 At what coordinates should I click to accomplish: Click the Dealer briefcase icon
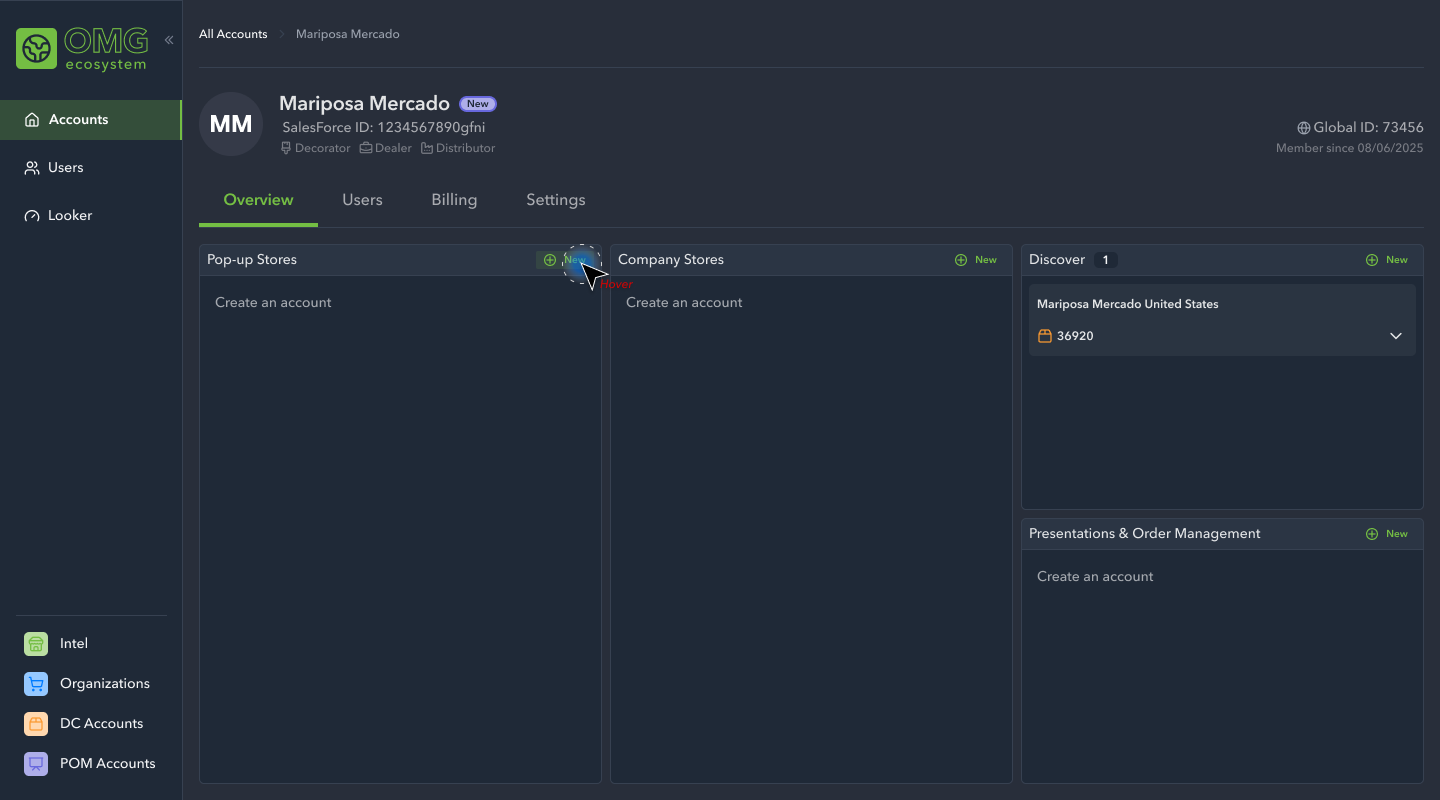[x=366, y=148]
